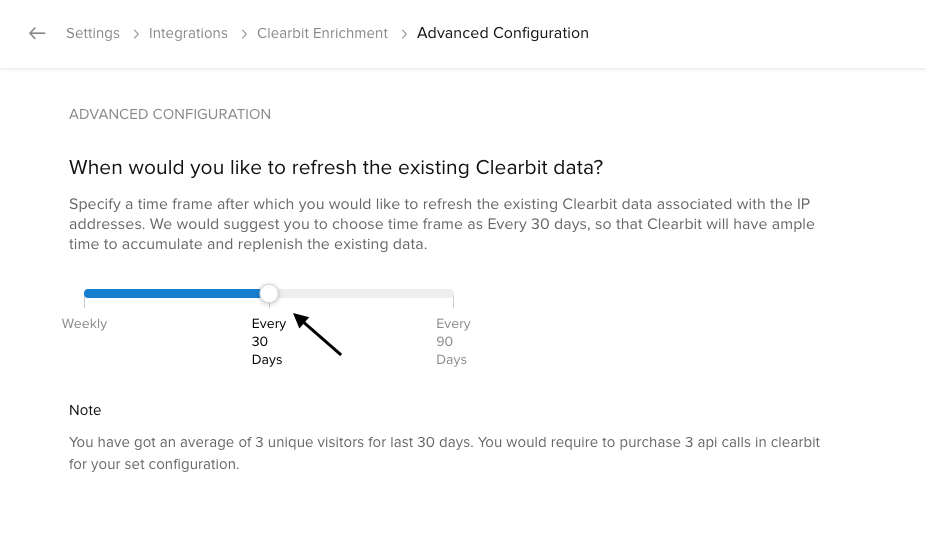Select the Advanced Configuration breadcrumb

[502, 33]
